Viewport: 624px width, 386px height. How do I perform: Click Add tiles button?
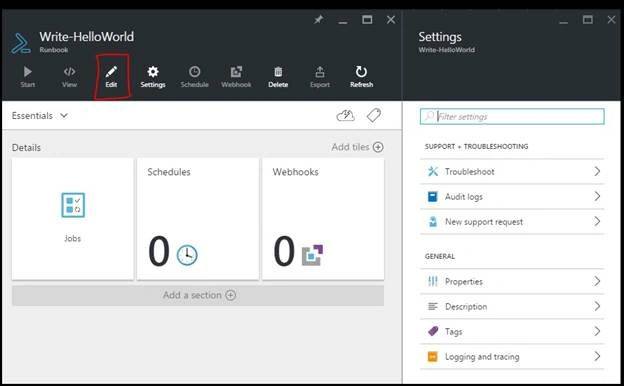tap(357, 147)
